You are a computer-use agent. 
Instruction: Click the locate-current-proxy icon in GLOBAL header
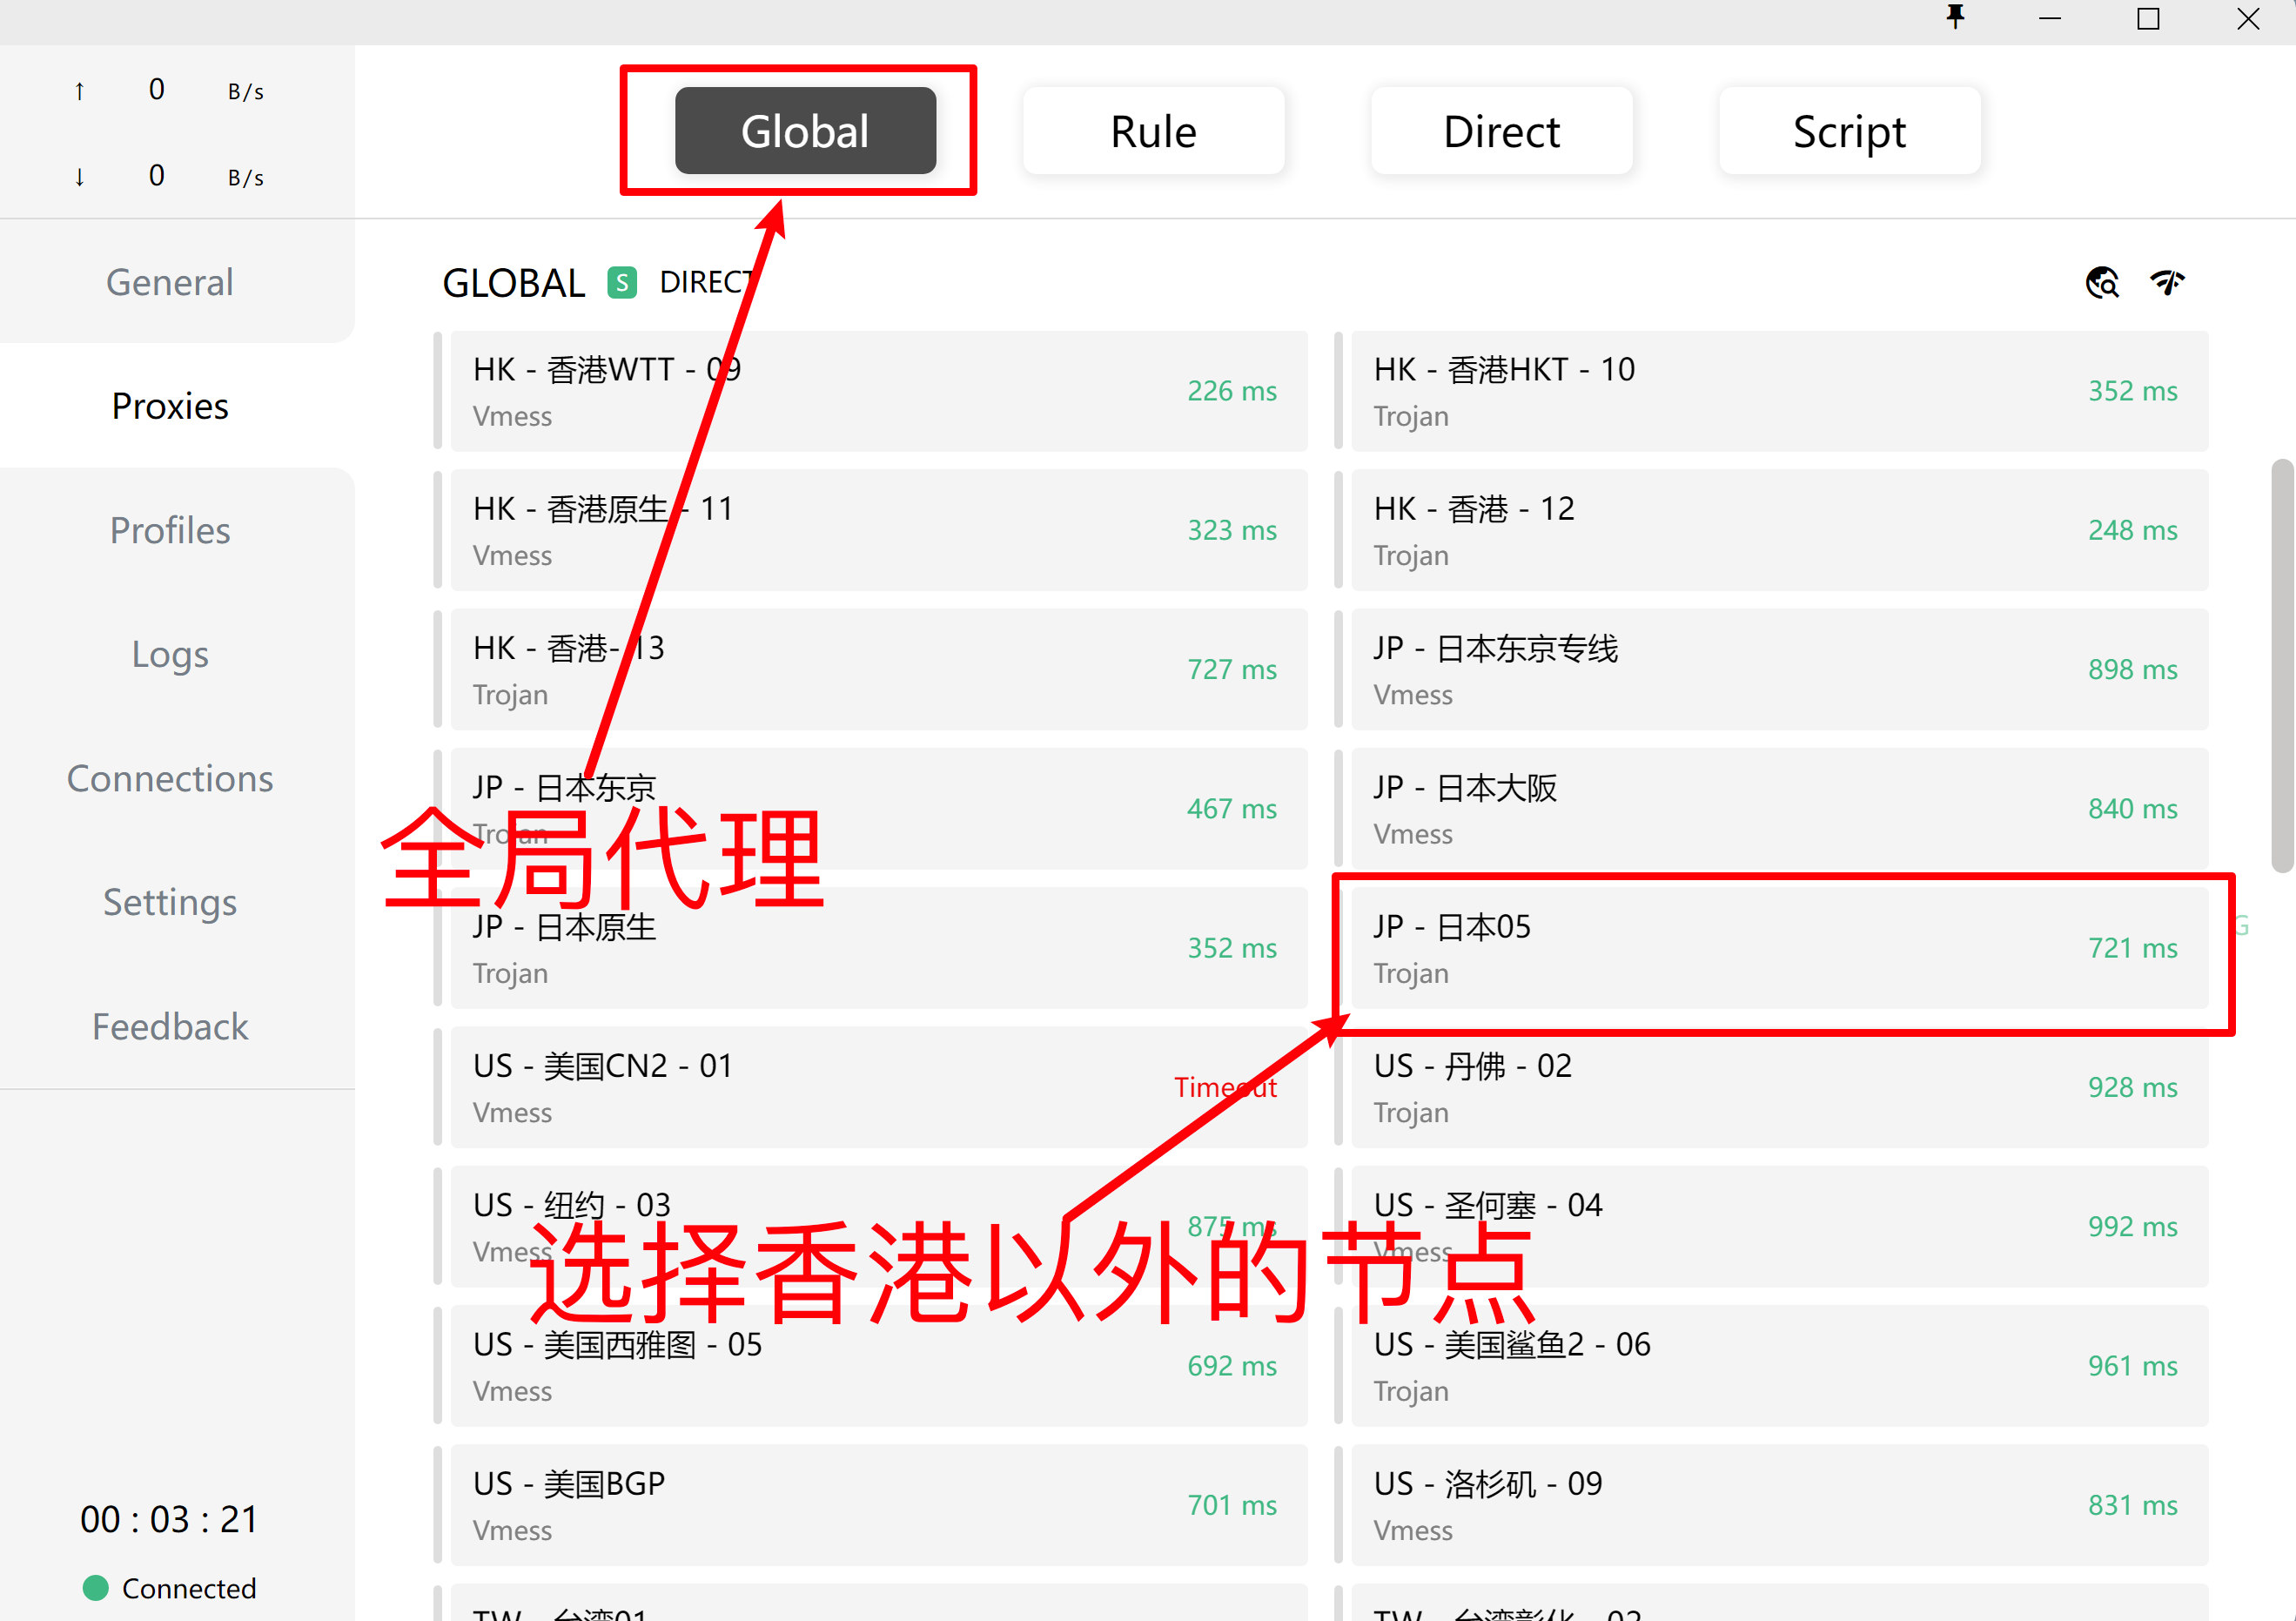2102,283
